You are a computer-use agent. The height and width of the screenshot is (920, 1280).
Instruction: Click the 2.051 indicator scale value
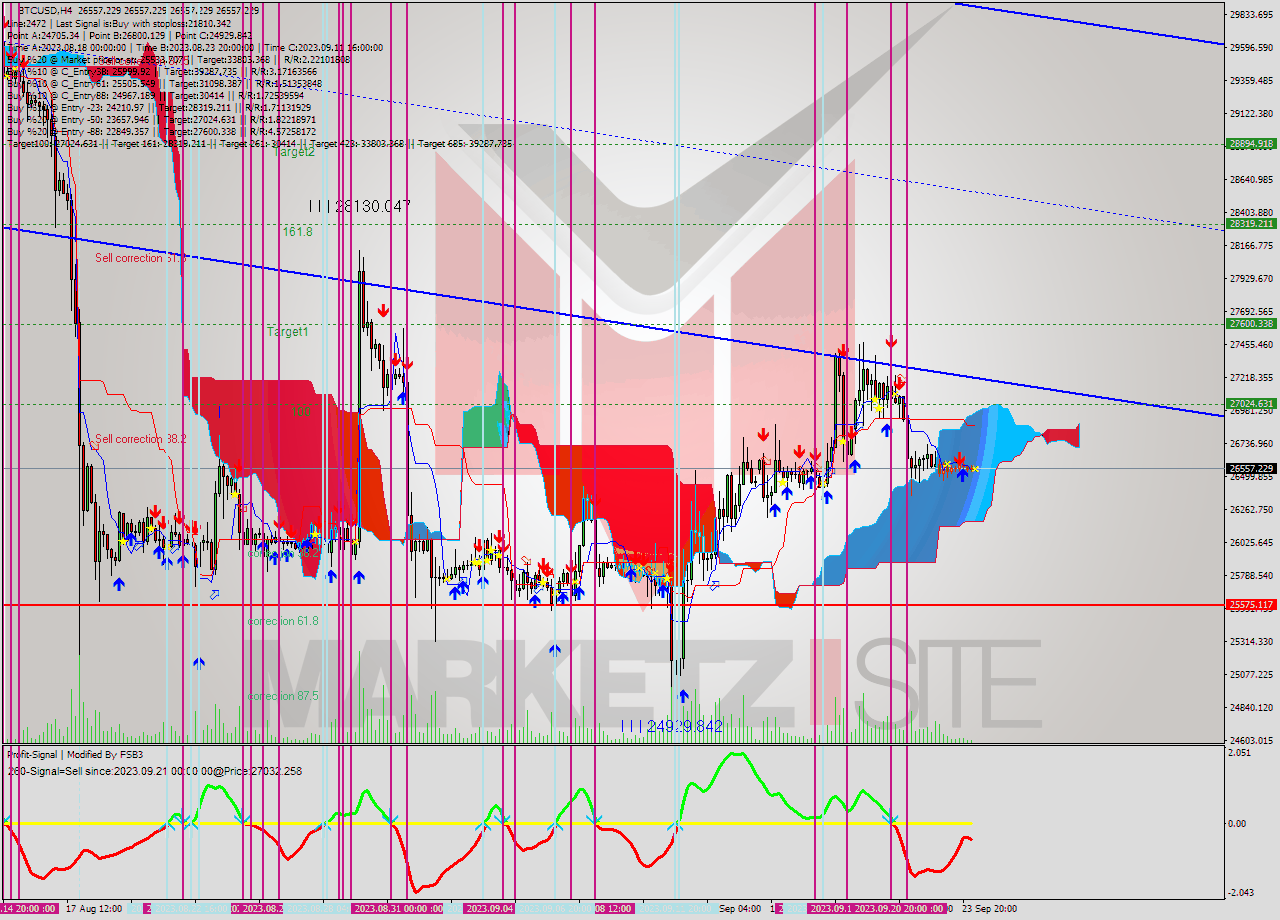(x=1241, y=752)
